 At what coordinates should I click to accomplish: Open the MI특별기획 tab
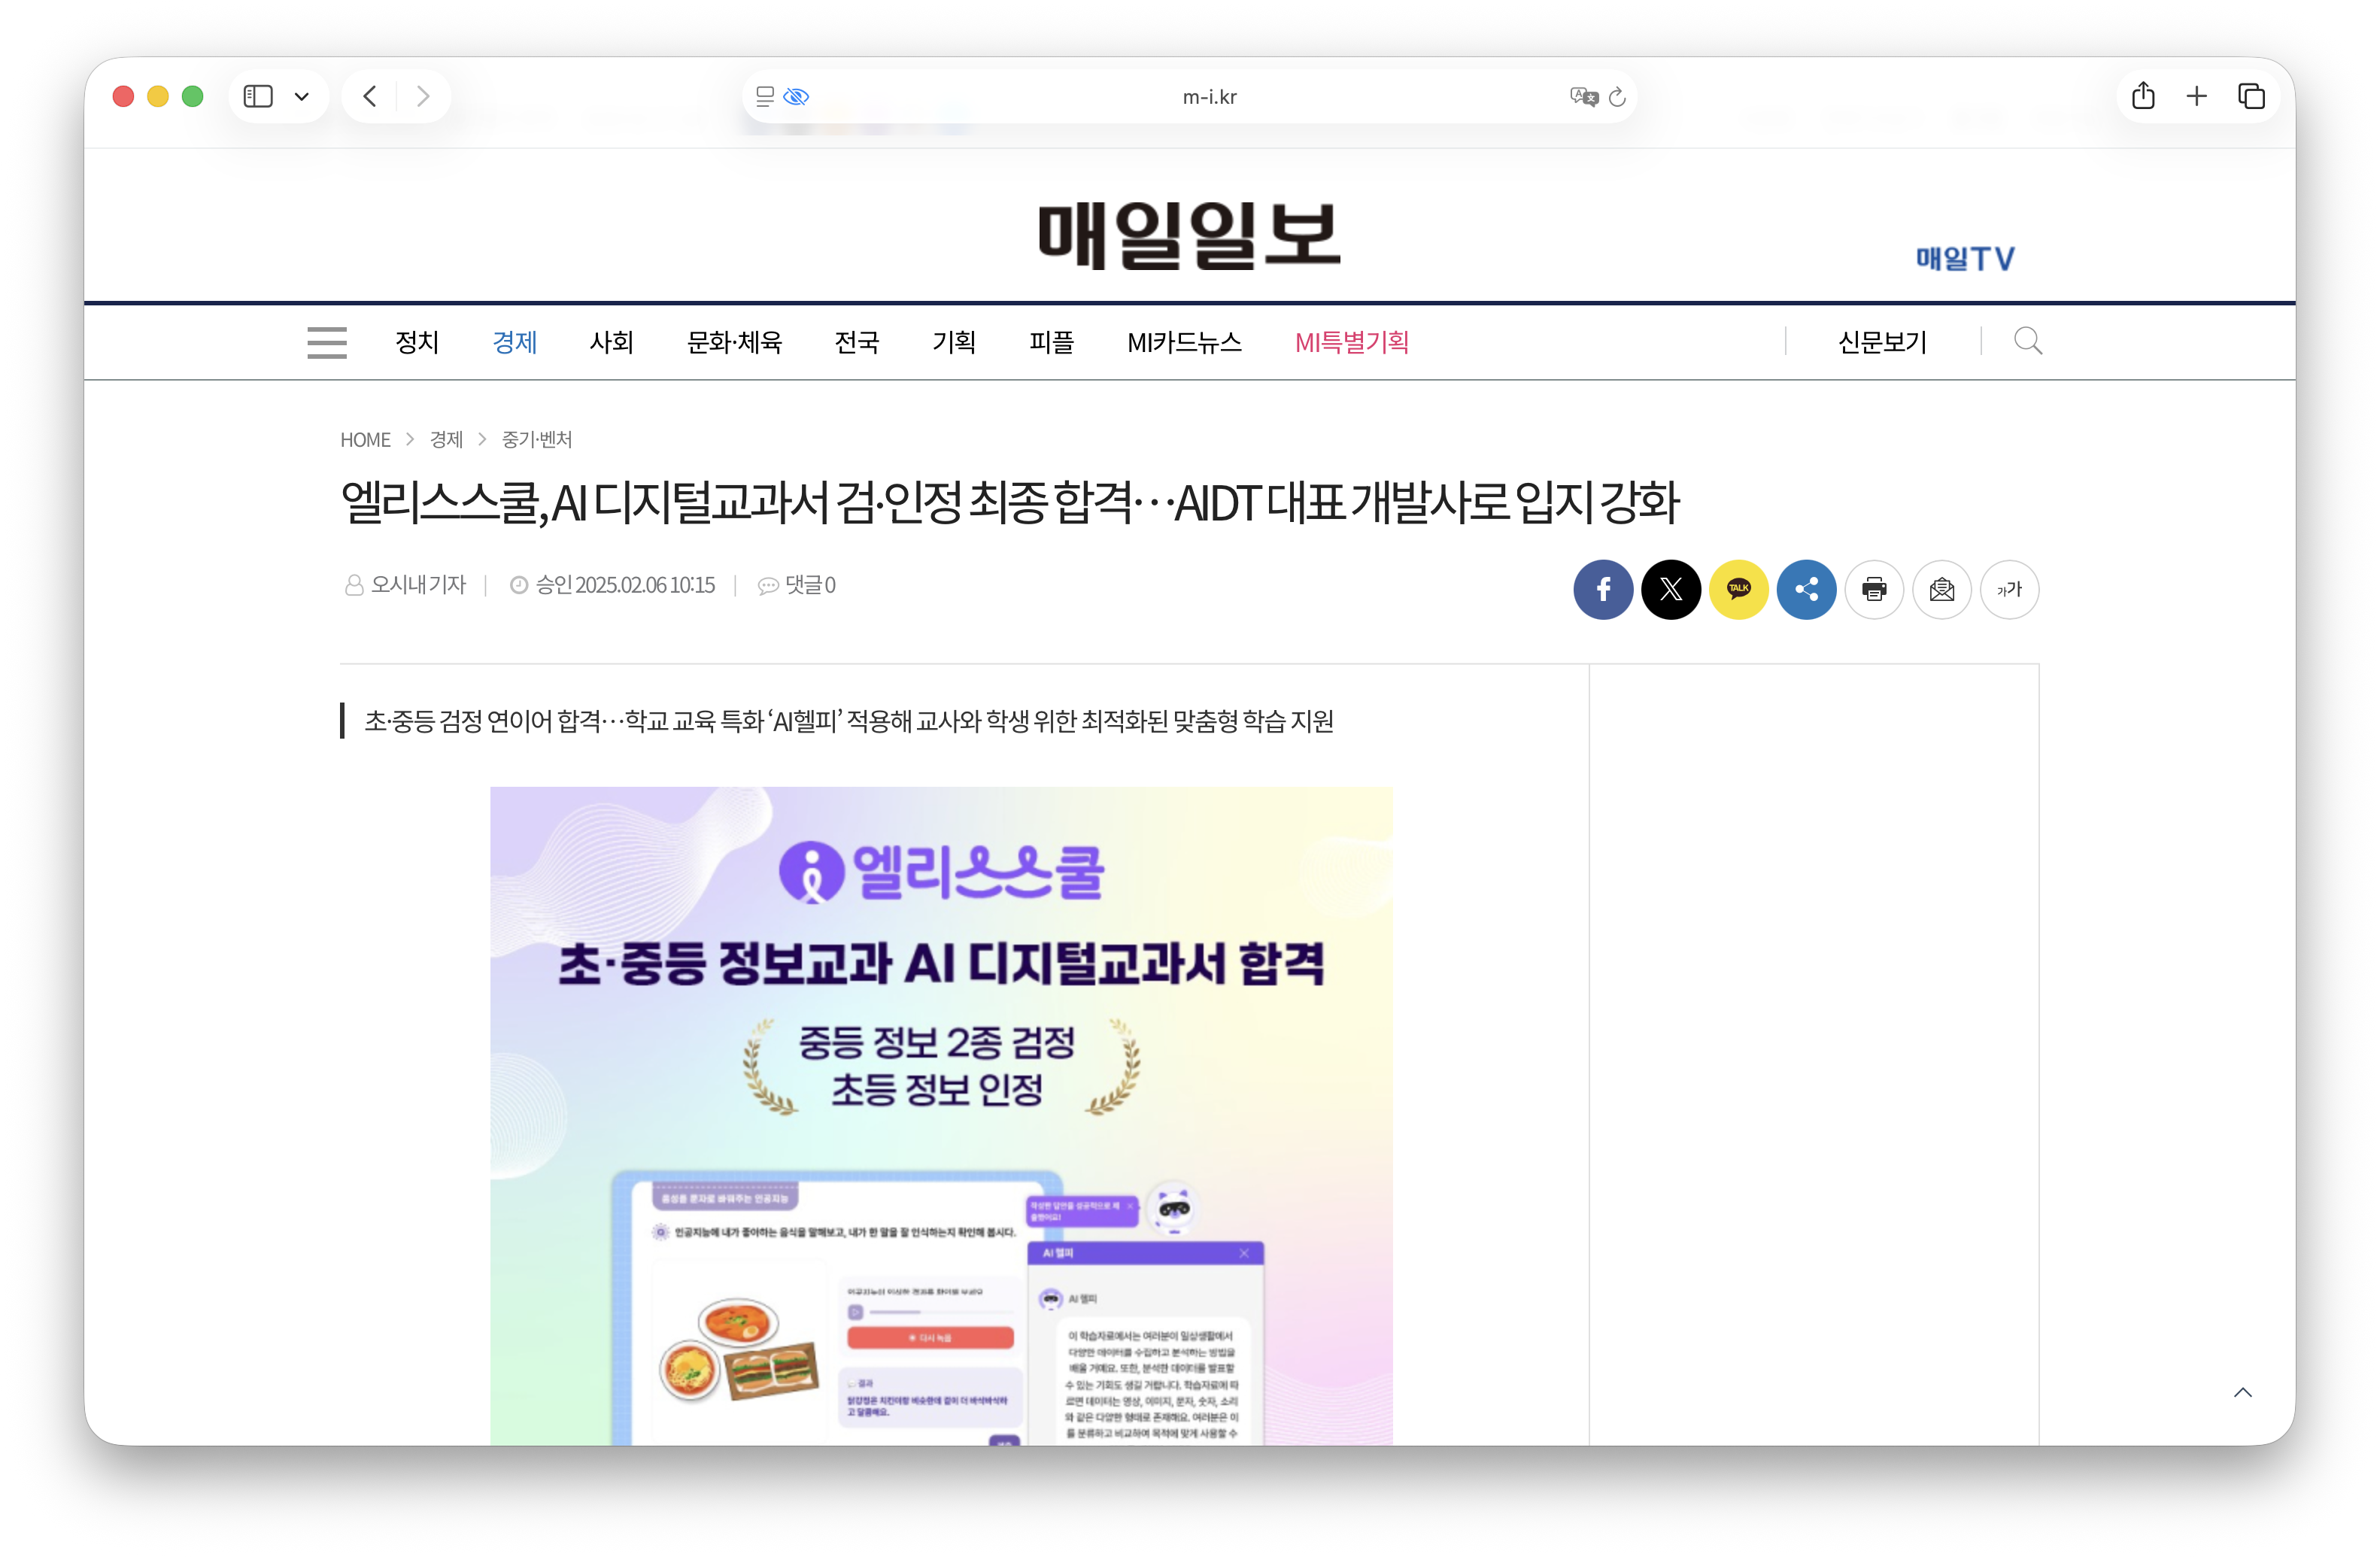click(x=1352, y=342)
